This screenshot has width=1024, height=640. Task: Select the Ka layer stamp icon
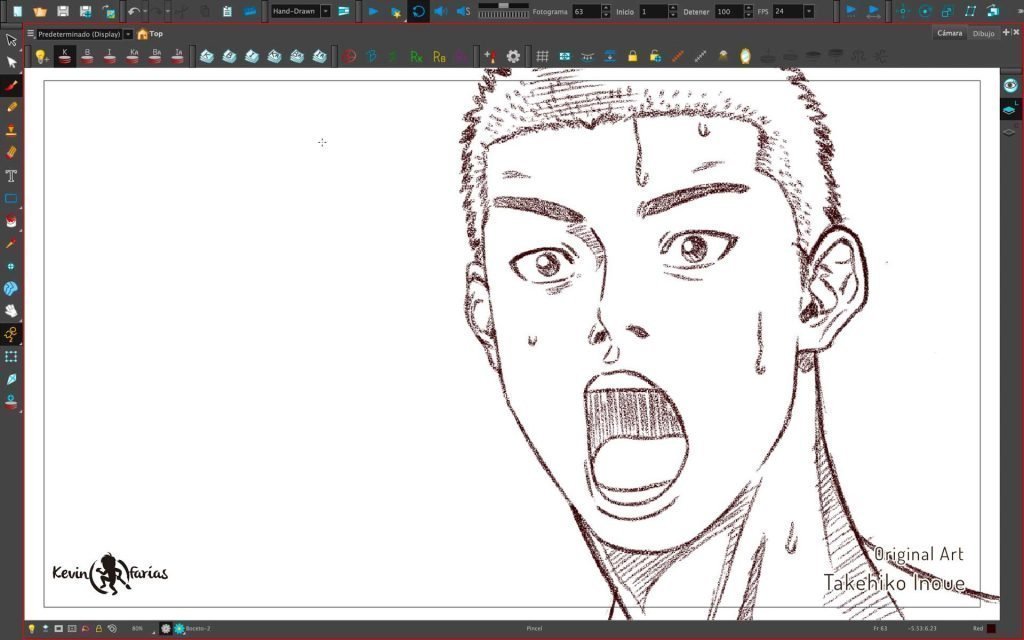point(133,57)
